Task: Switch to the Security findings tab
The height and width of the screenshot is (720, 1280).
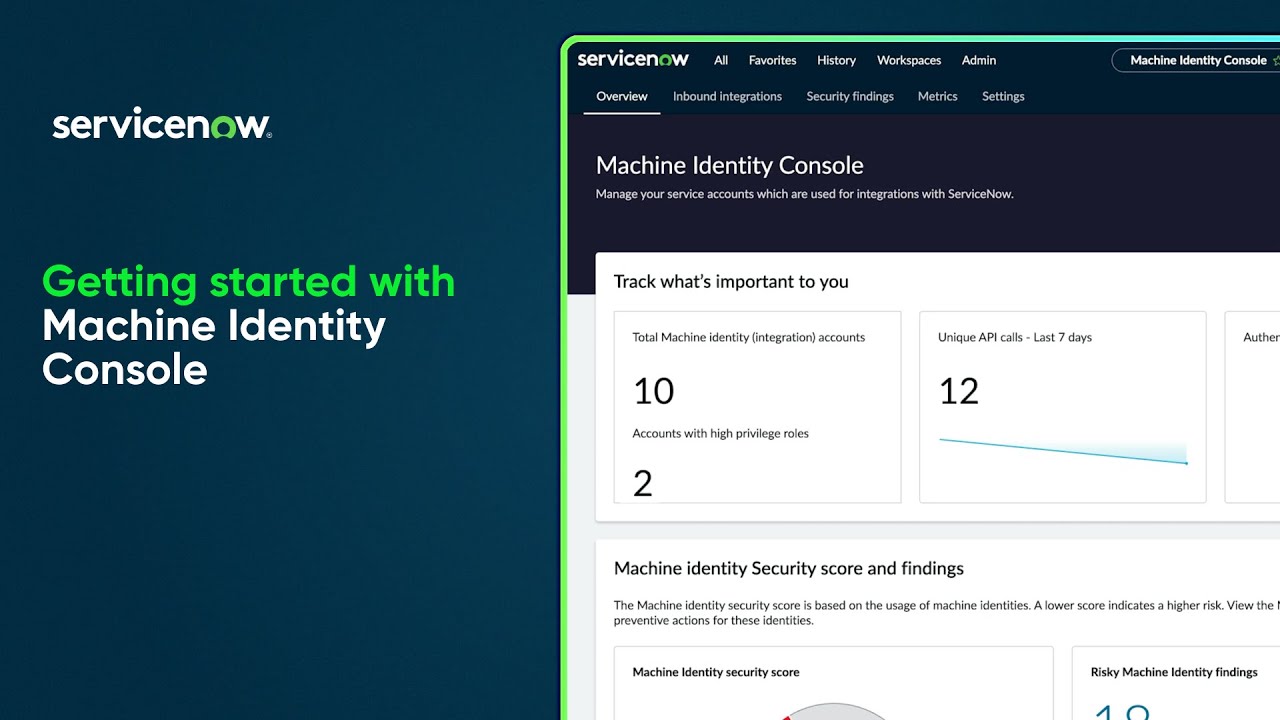Action: pos(850,96)
